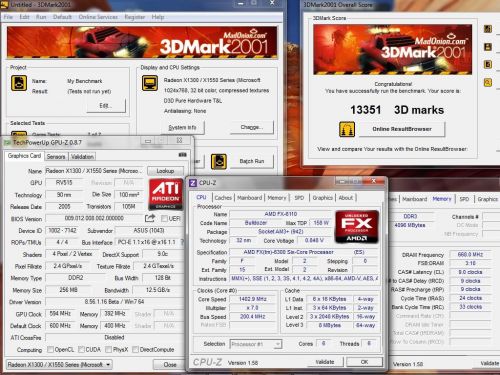
Task: Open the Online Services menu
Action: pyautogui.click(x=98, y=17)
